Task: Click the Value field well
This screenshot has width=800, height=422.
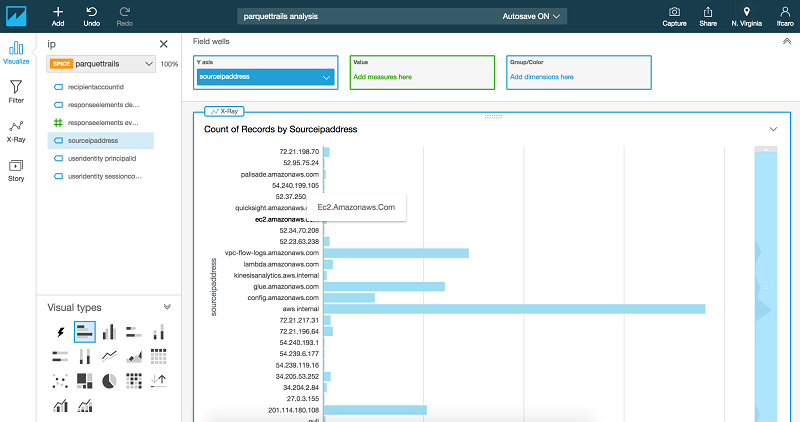Action: (x=422, y=72)
